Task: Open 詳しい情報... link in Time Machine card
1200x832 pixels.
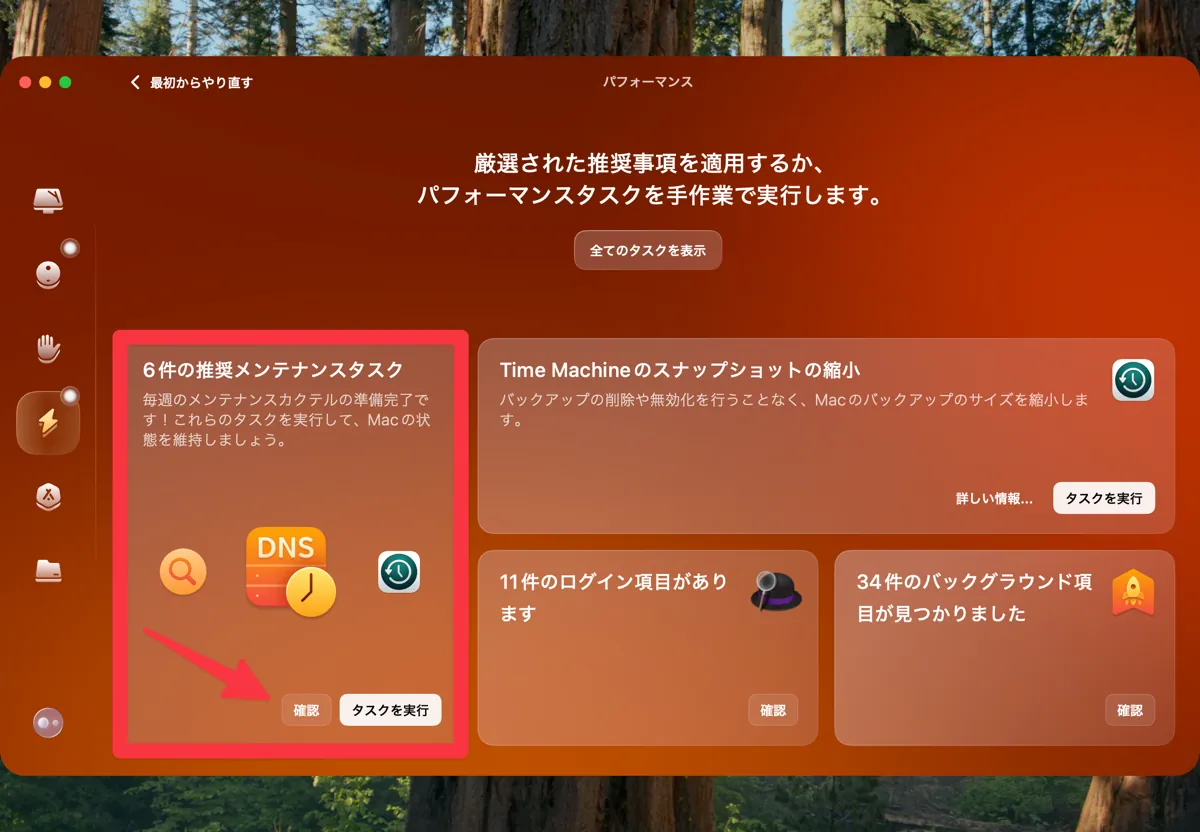Action: [994, 498]
